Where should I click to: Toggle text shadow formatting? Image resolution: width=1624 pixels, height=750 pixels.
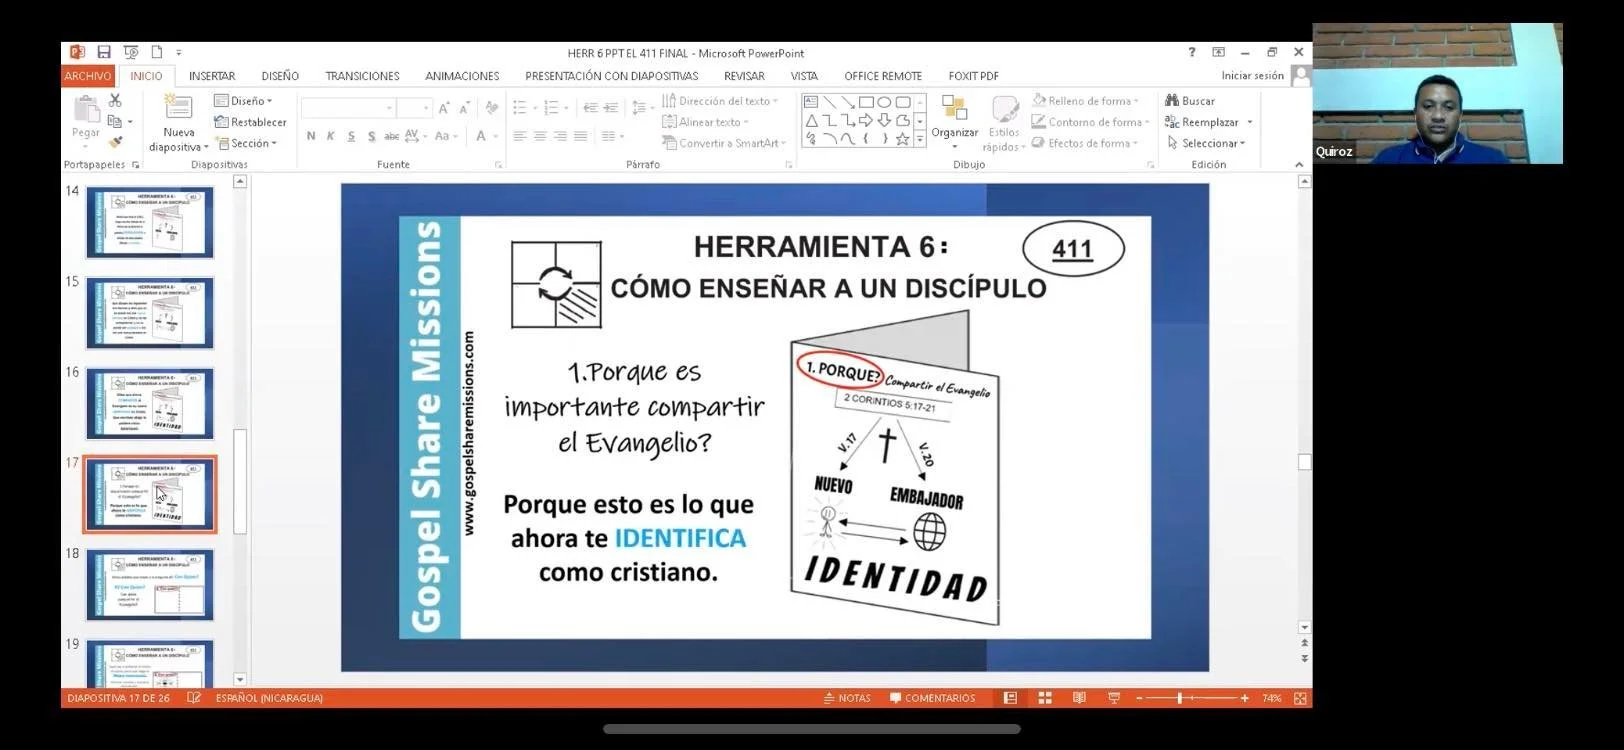(x=371, y=136)
